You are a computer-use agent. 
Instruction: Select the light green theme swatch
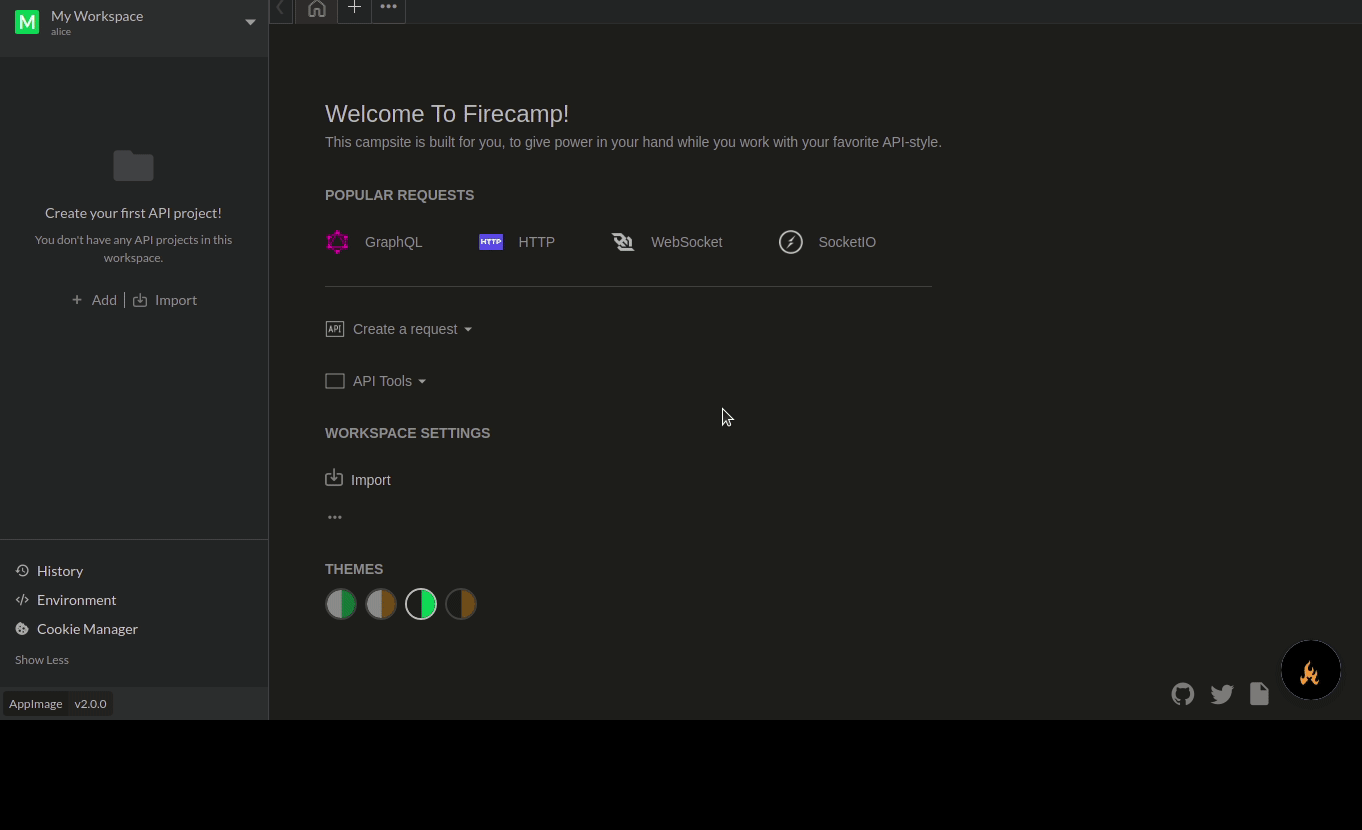click(x=341, y=604)
